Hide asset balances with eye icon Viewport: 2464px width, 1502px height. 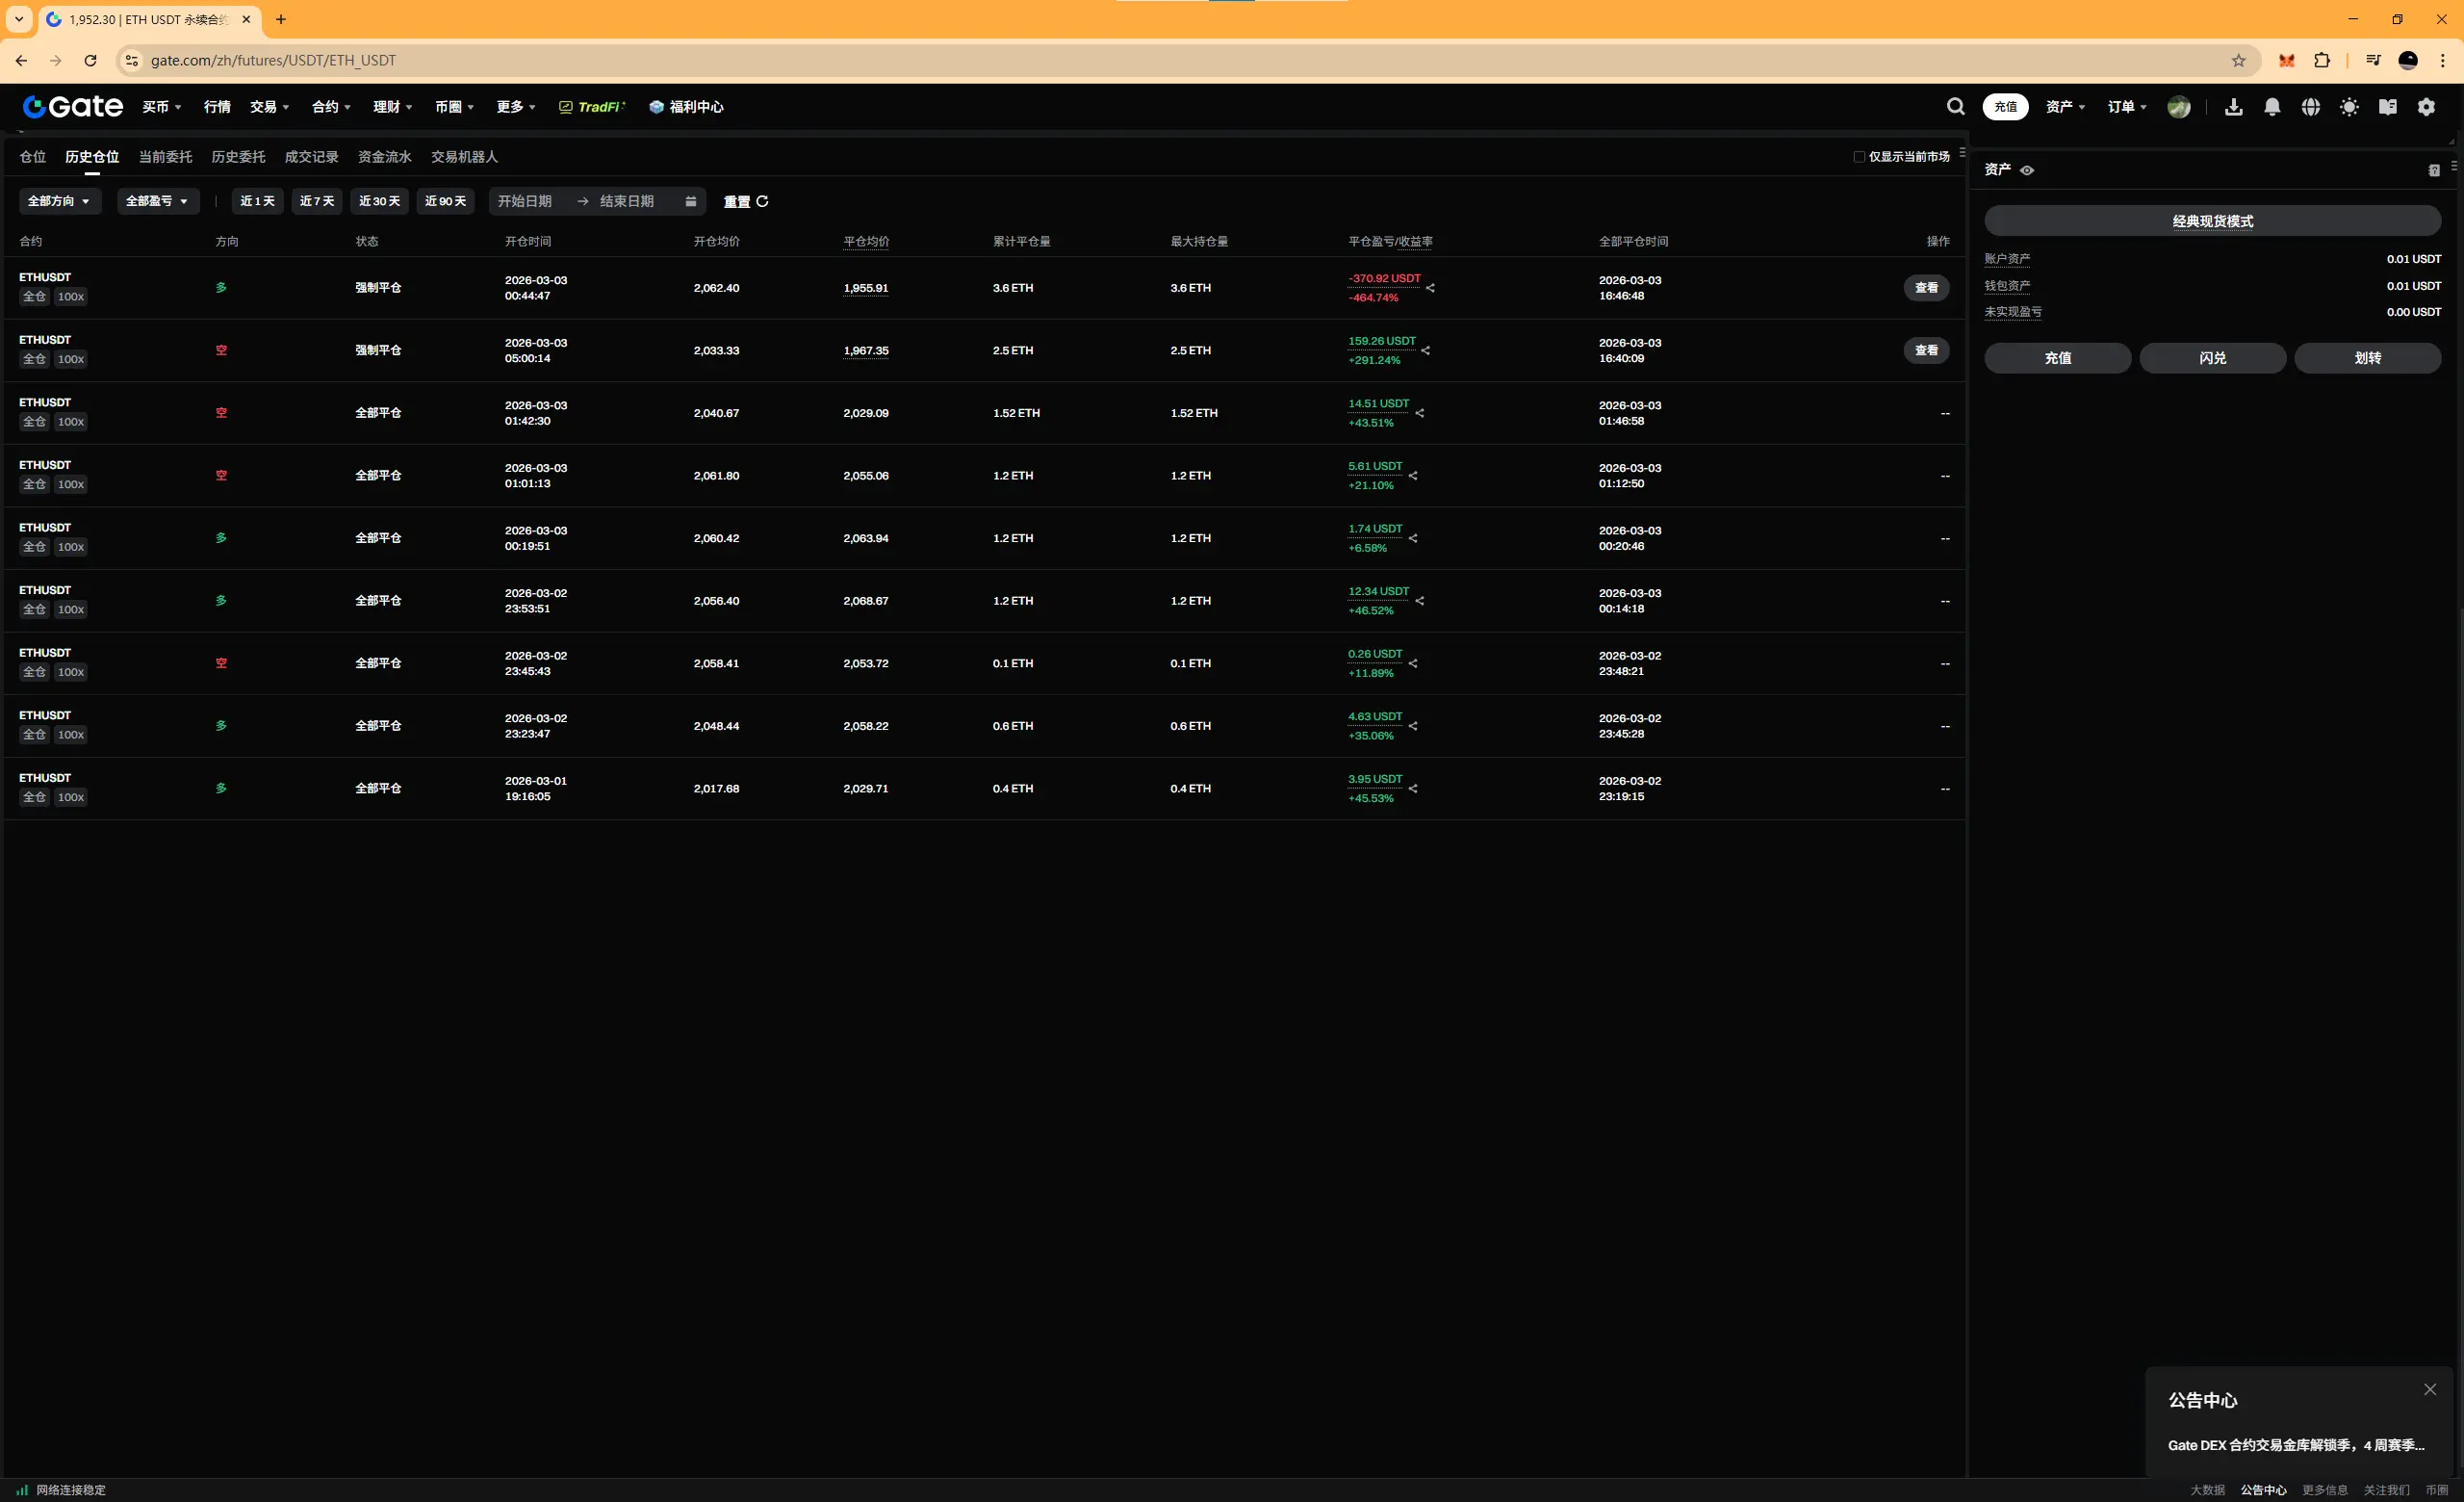click(2027, 170)
